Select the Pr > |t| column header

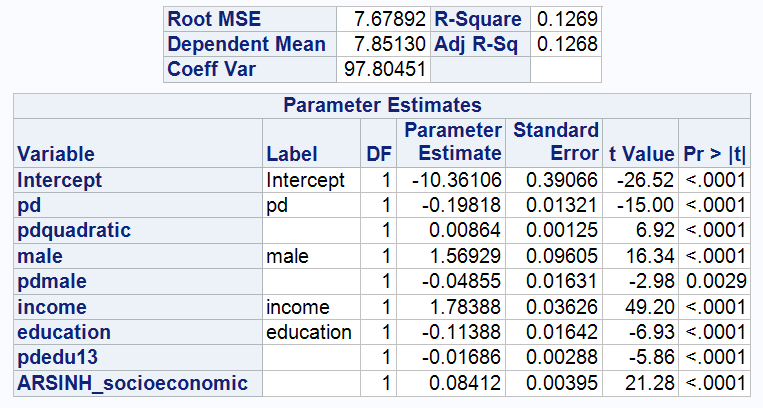[x=715, y=154]
